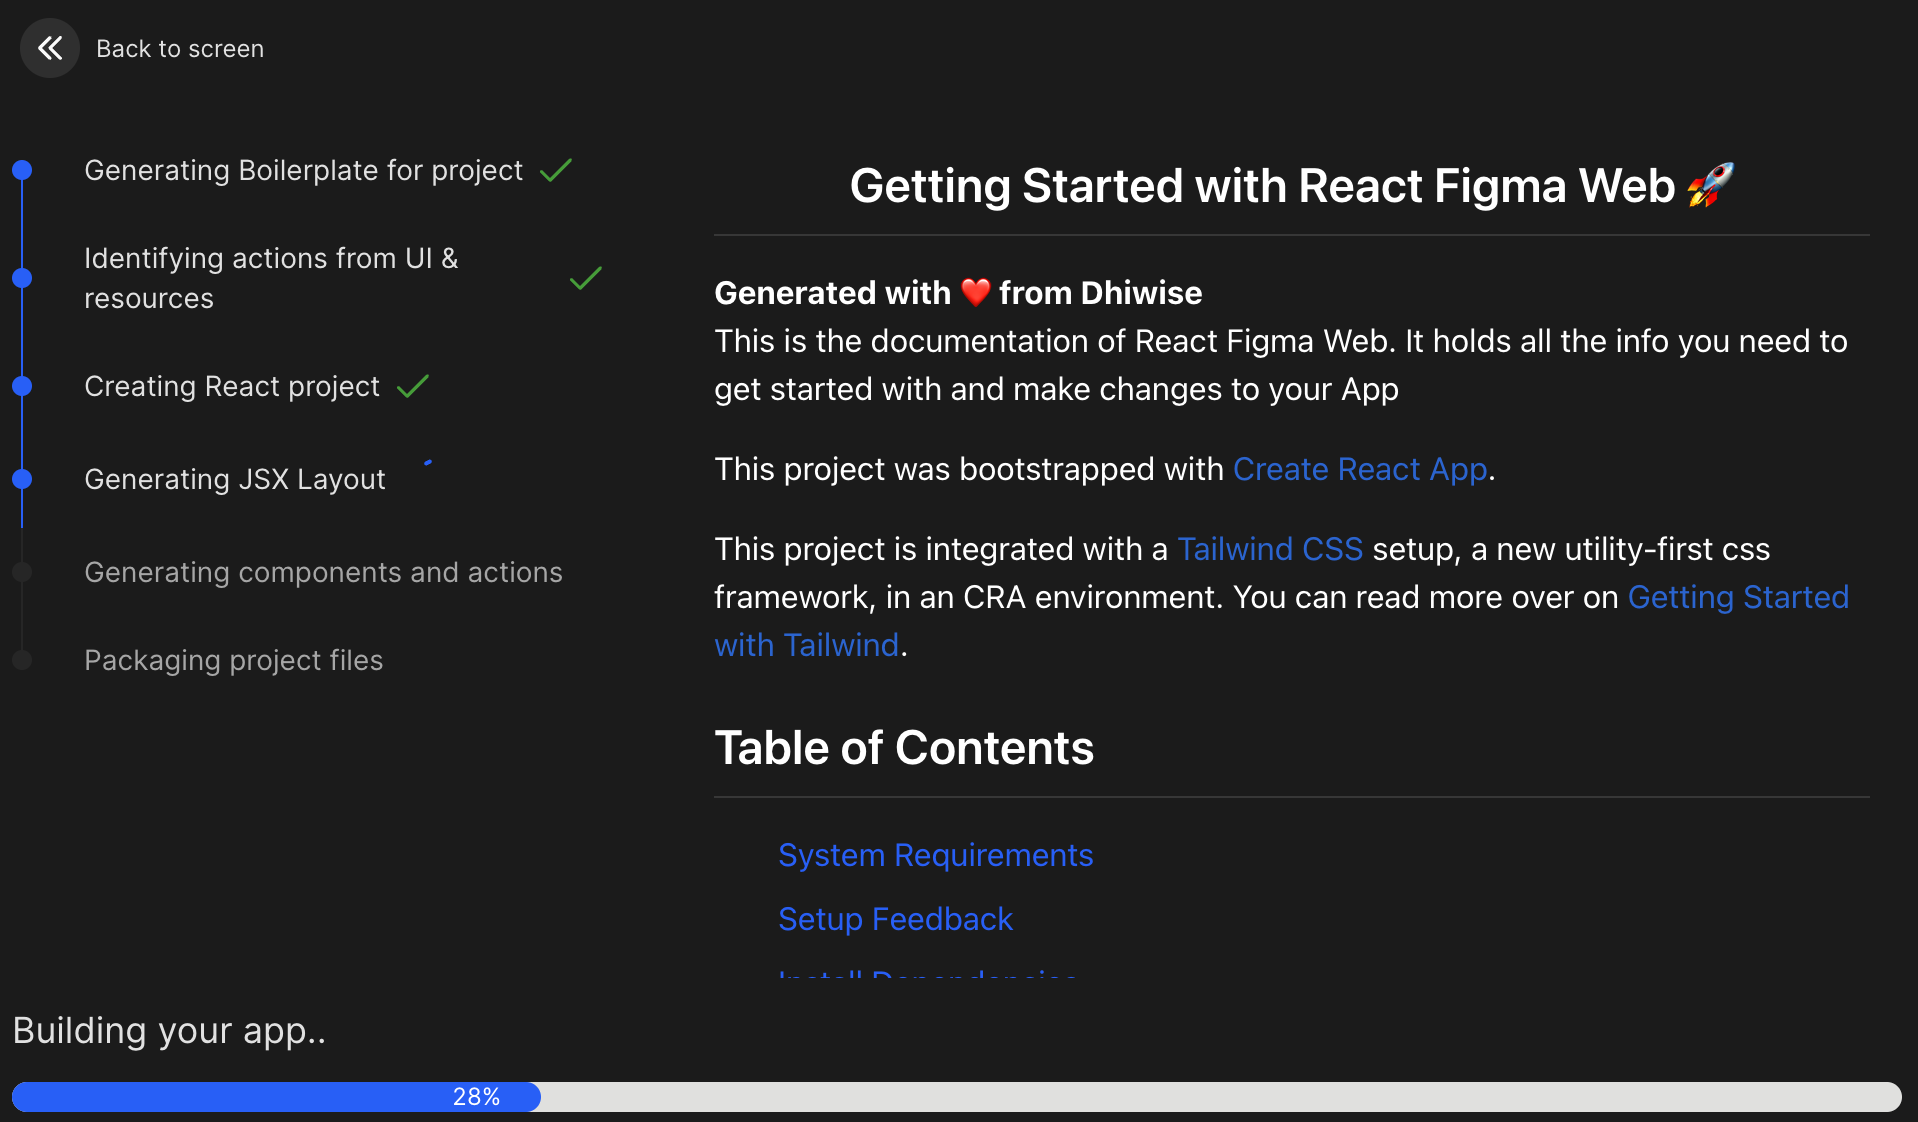Select 'Generating components and actions' step text
The height and width of the screenshot is (1122, 1918).
coord(323,572)
